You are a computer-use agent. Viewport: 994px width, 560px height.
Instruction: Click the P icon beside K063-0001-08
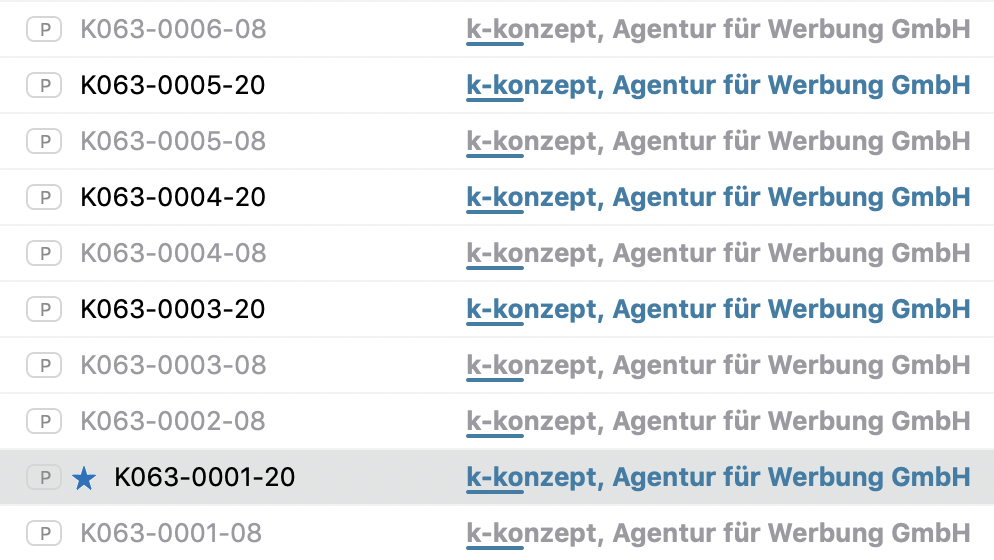click(x=44, y=534)
